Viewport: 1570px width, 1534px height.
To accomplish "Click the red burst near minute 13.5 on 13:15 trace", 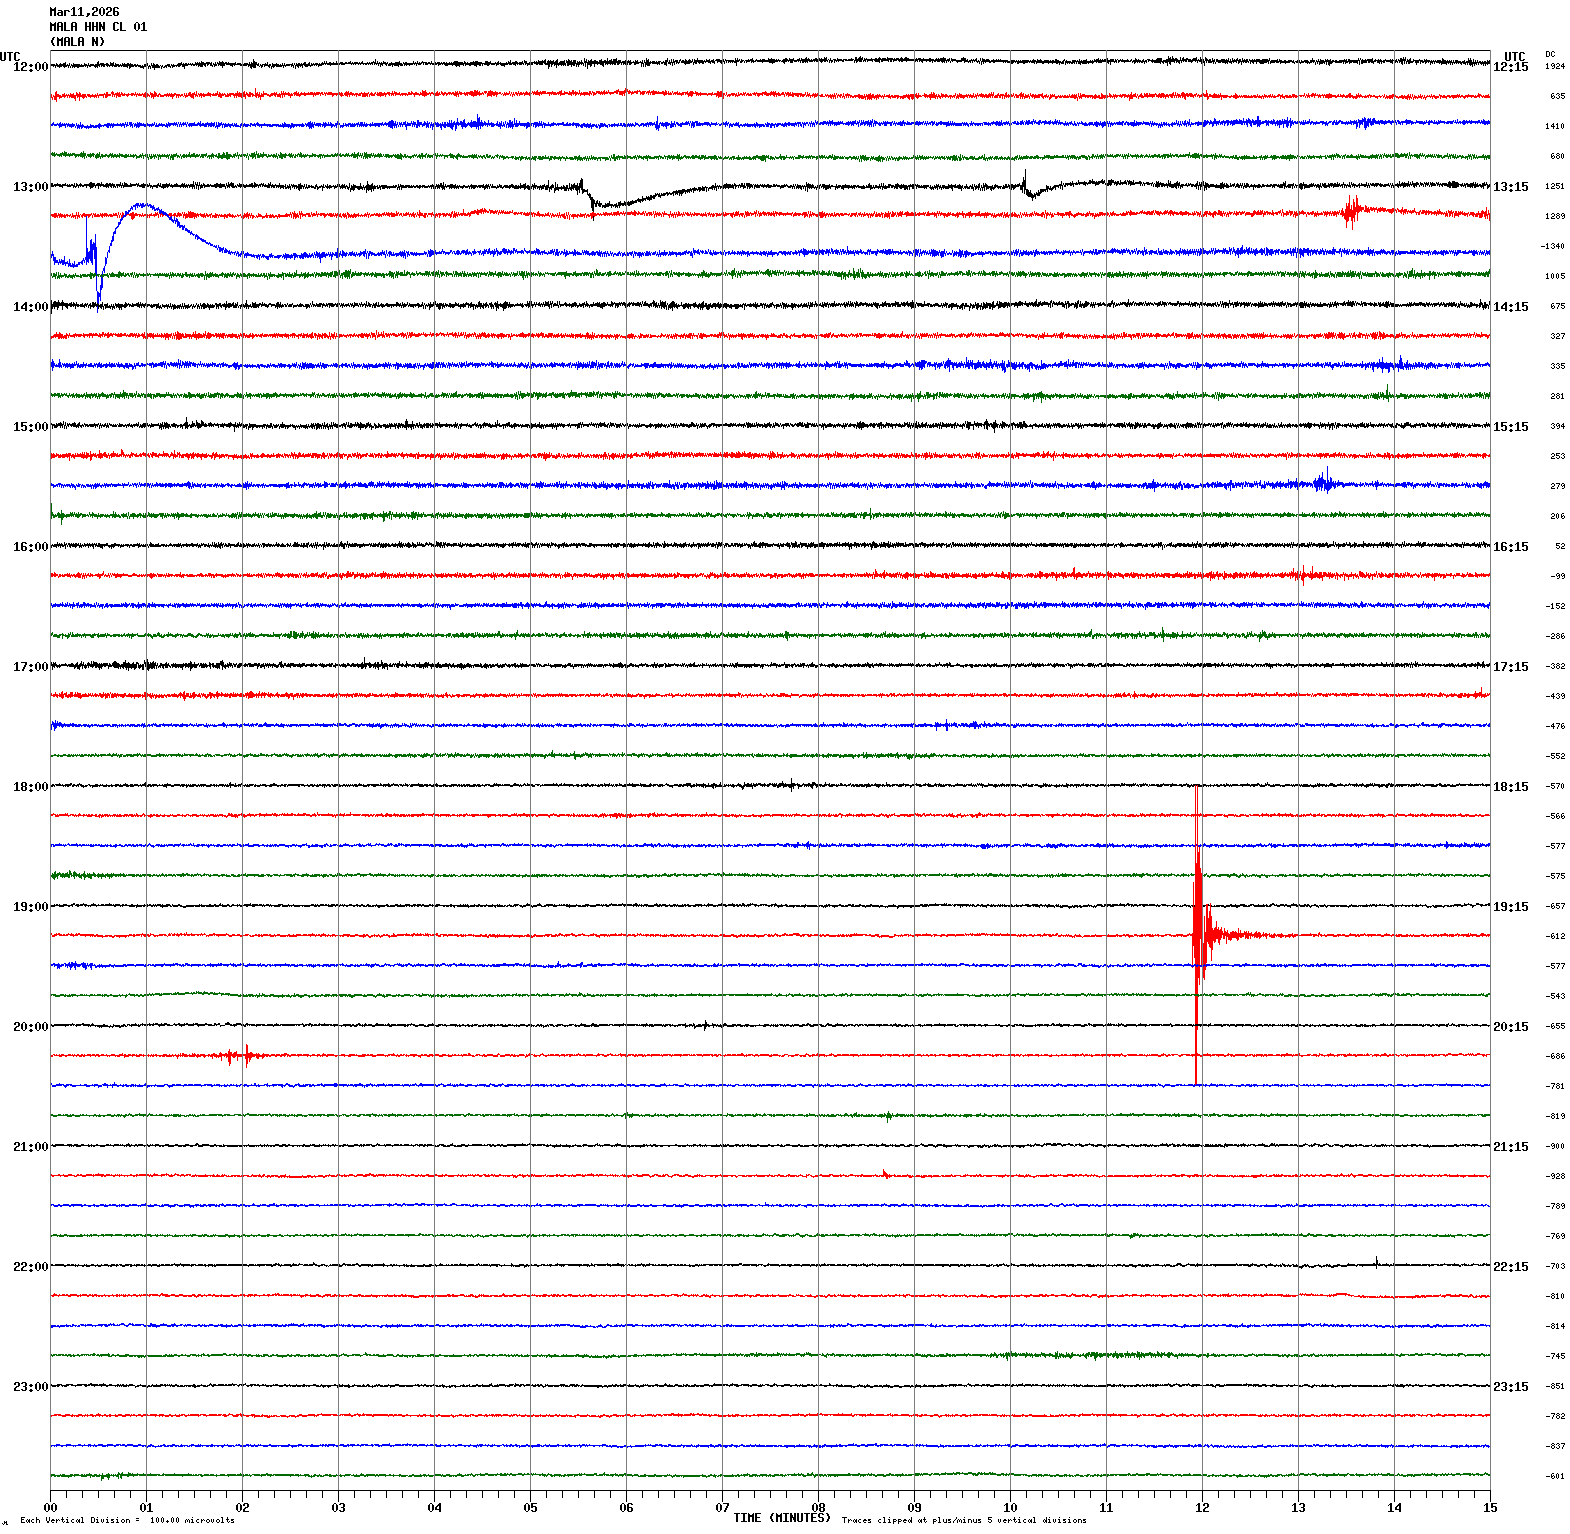I will pos(1352,211).
